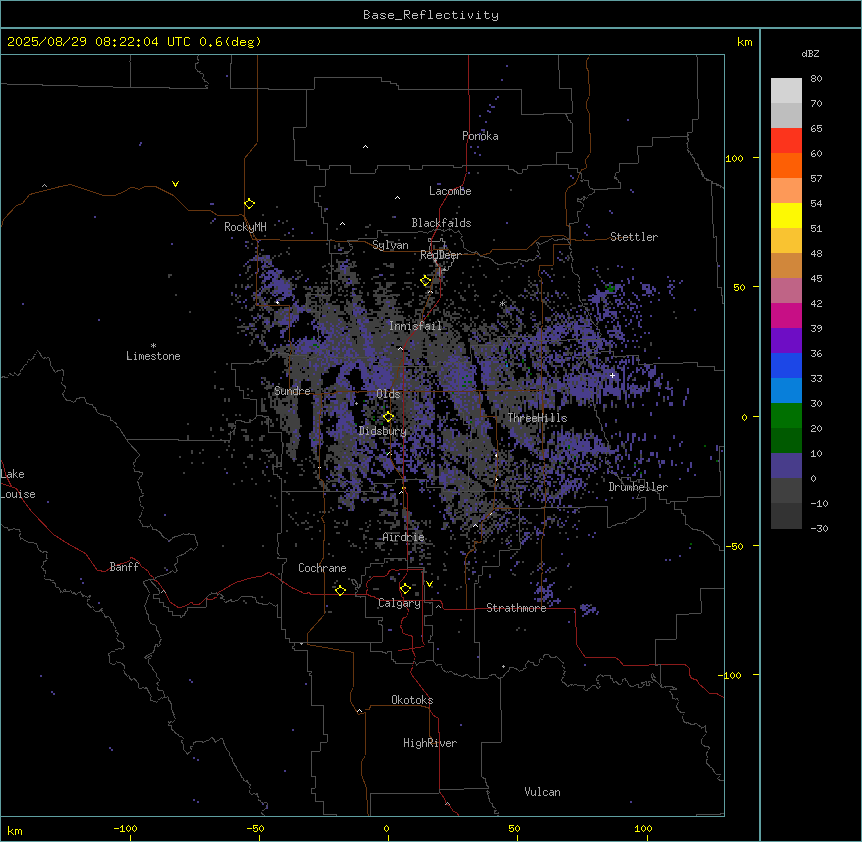Image resolution: width=862 pixels, height=842 pixels.
Task: Click the gold 48-51 dBZ legend swatch
Action: (x=786, y=241)
